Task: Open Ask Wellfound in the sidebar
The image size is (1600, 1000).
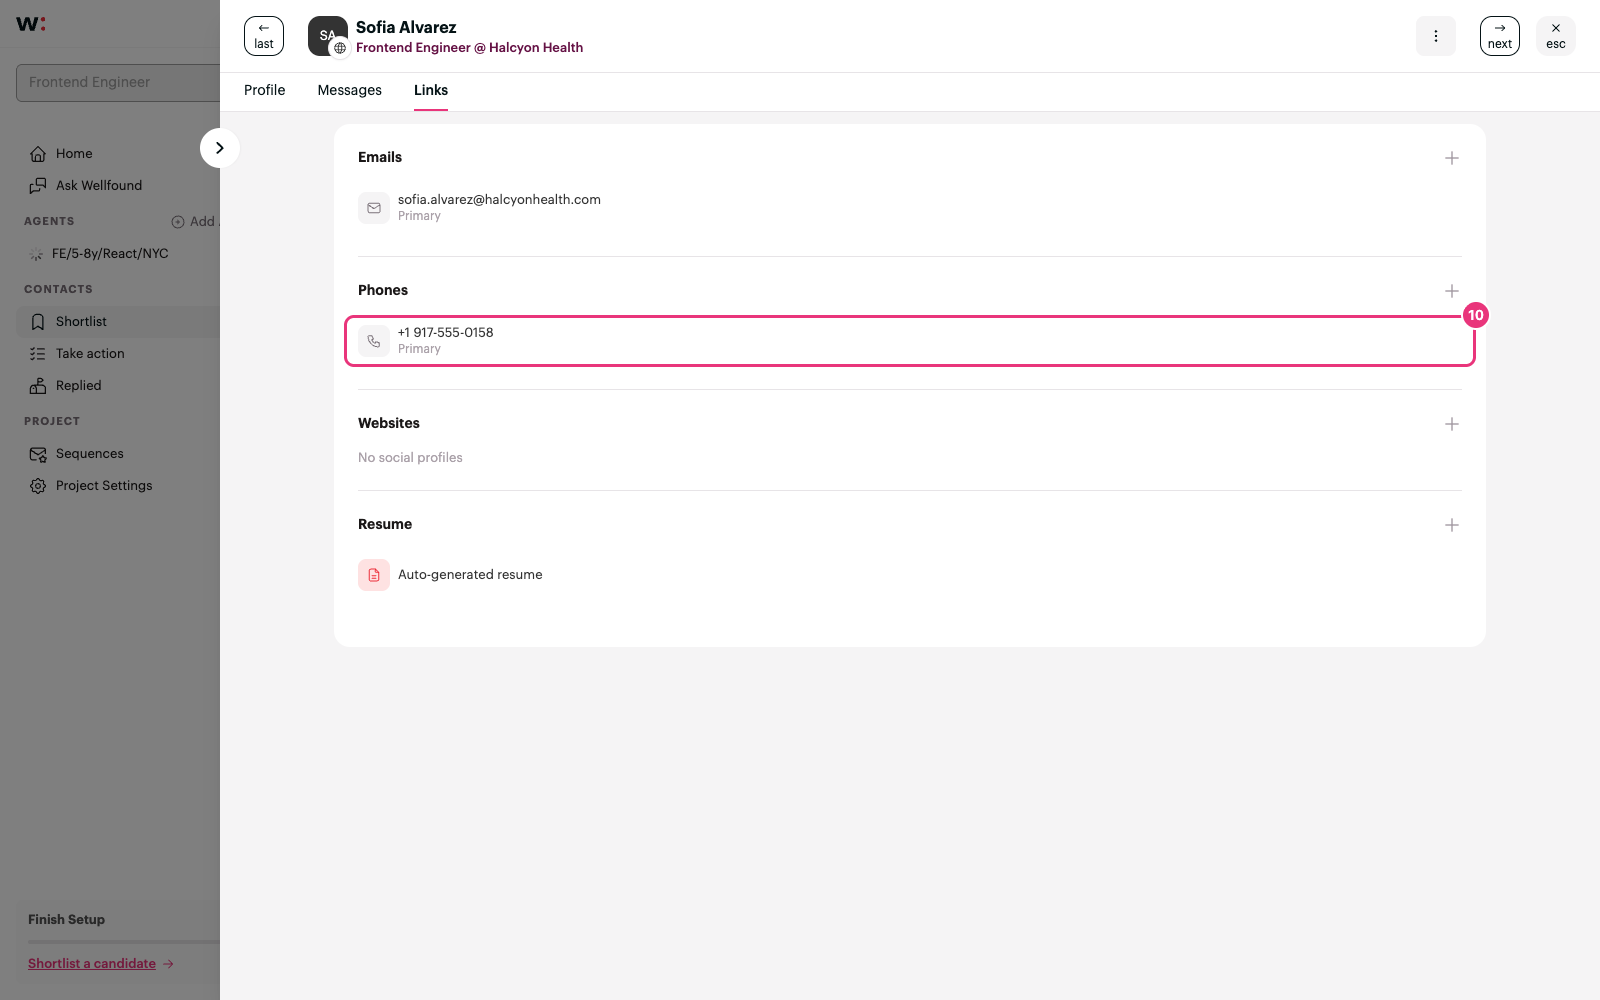Action: pos(99,185)
